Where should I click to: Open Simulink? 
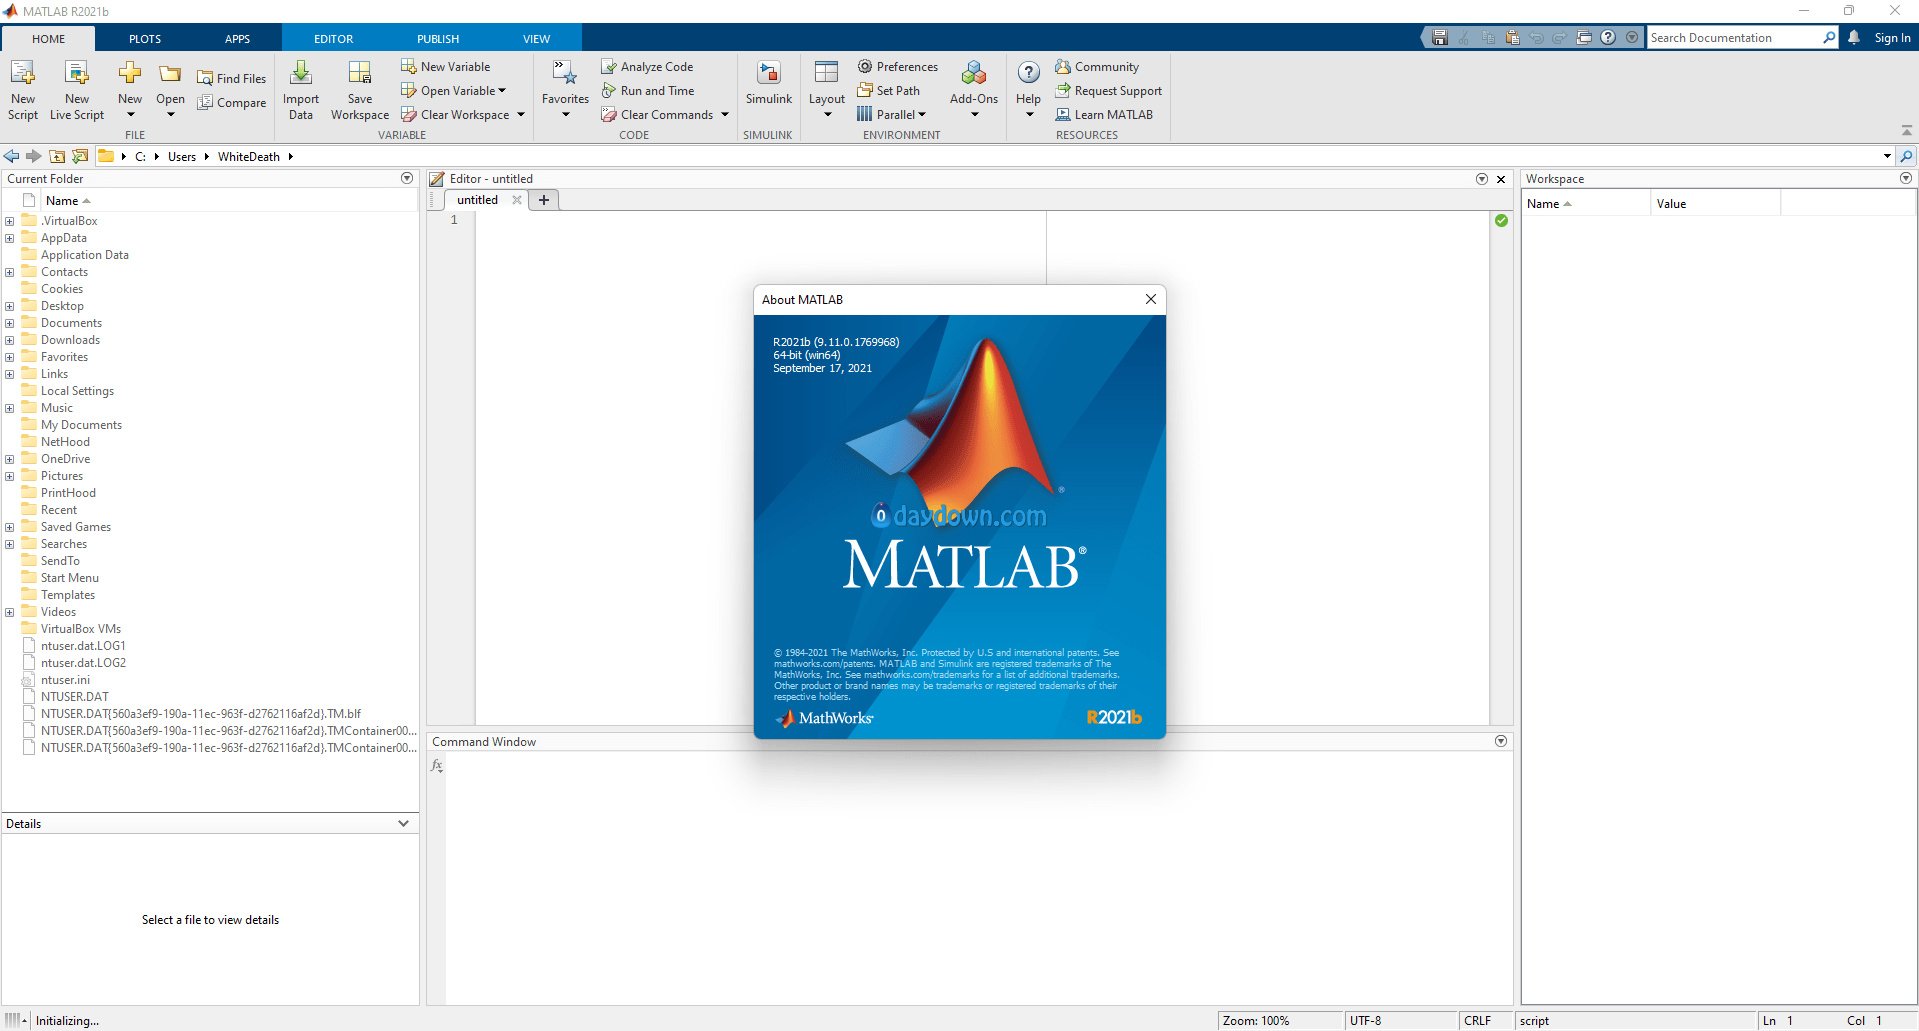pos(768,83)
